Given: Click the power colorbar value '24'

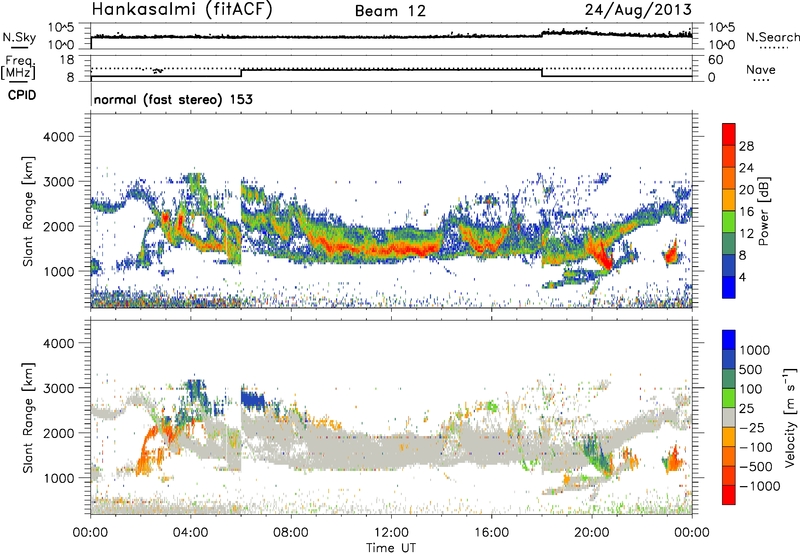Looking at the screenshot, I should point(746,168).
